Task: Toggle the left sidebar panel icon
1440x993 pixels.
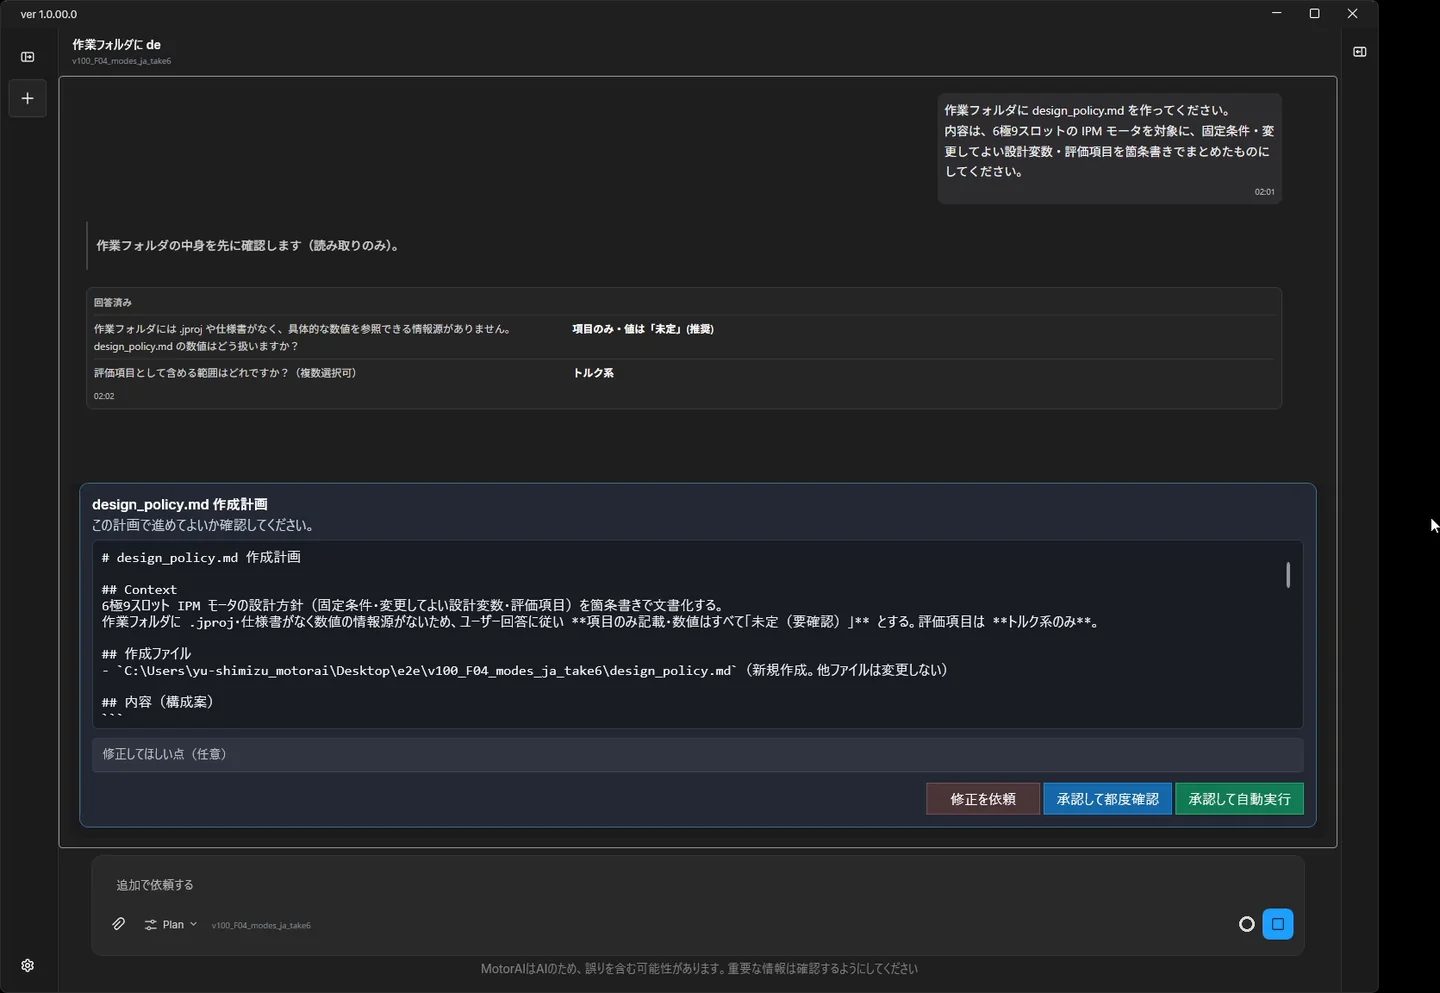Action: tap(28, 57)
